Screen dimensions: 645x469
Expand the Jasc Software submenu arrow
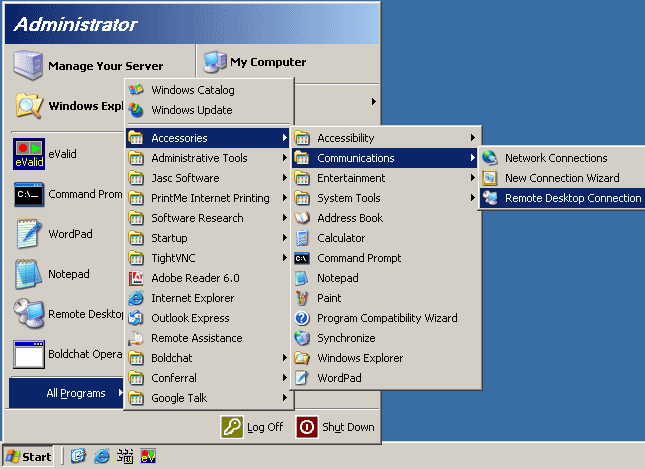click(284, 178)
